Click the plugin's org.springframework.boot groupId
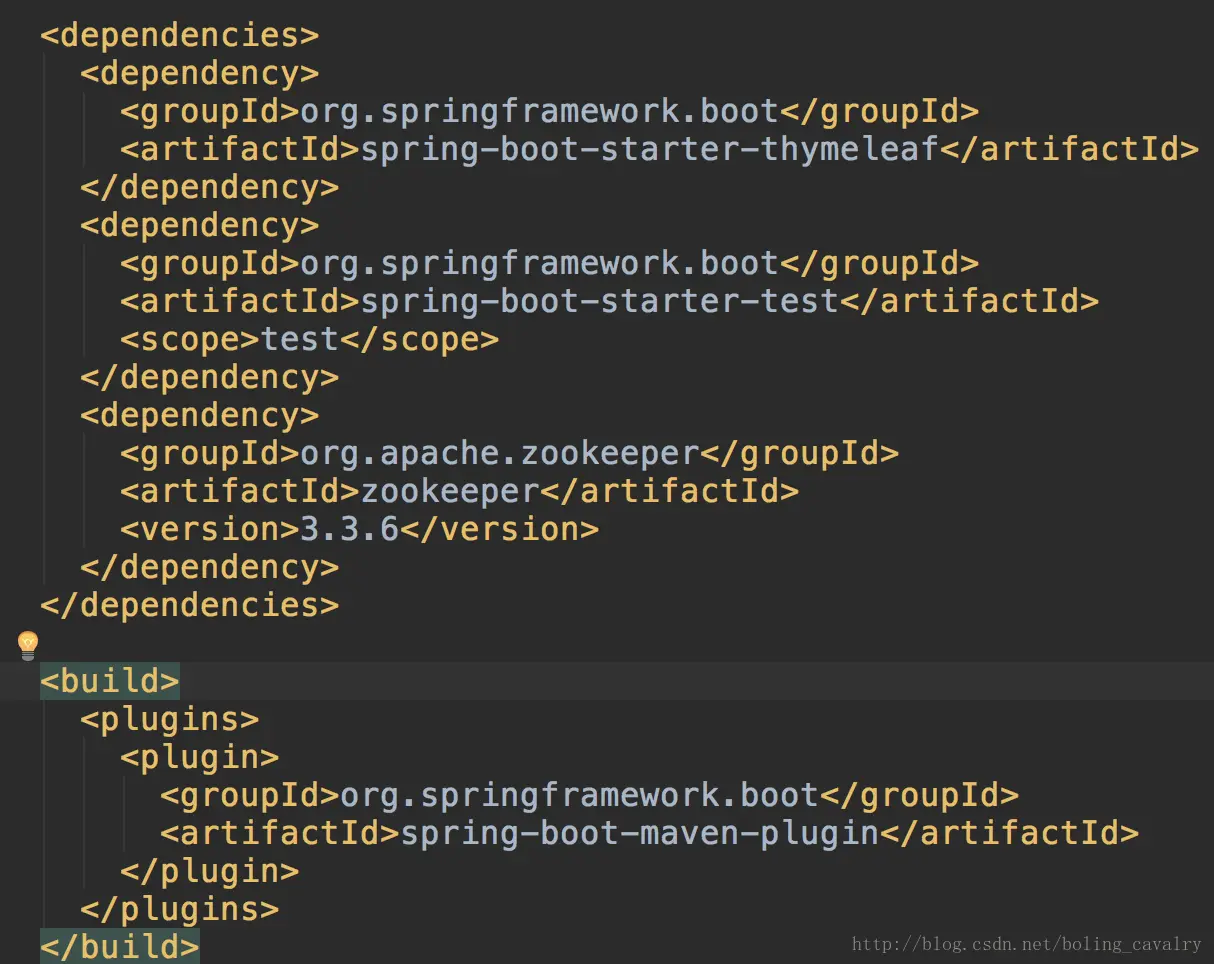1214x964 pixels. (x=580, y=795)
